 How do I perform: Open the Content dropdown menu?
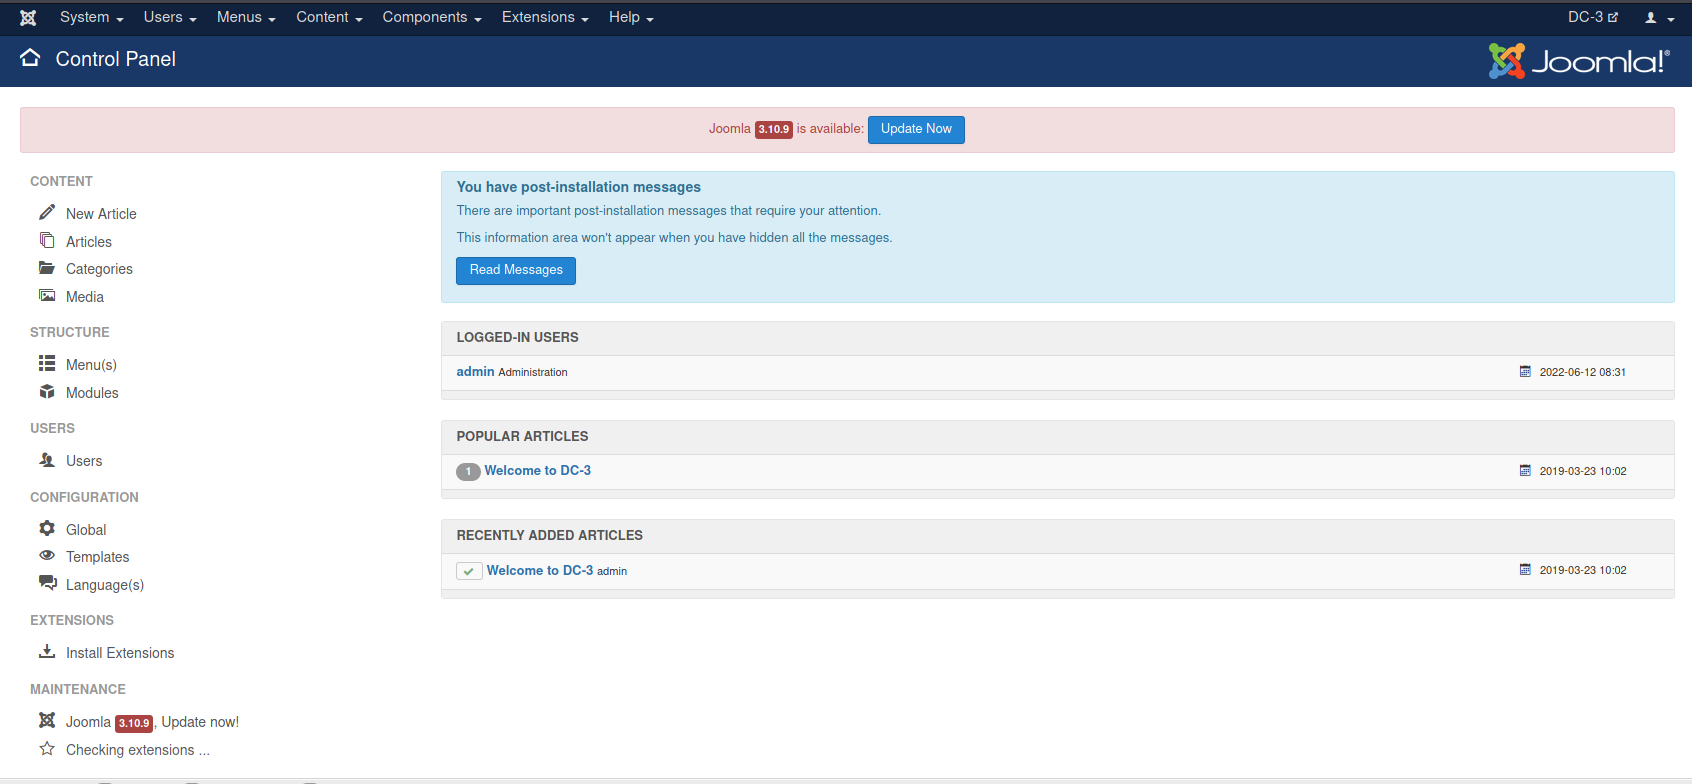tap(329, 17)
